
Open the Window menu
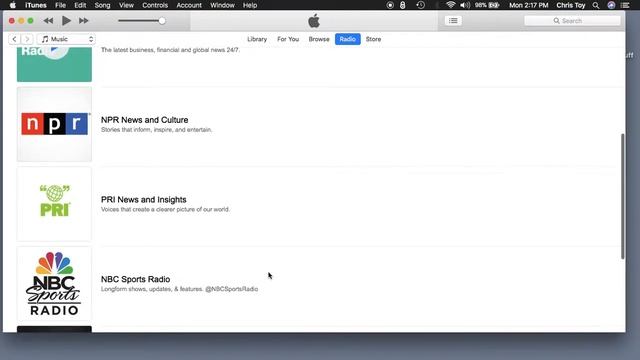pos(222,5)
